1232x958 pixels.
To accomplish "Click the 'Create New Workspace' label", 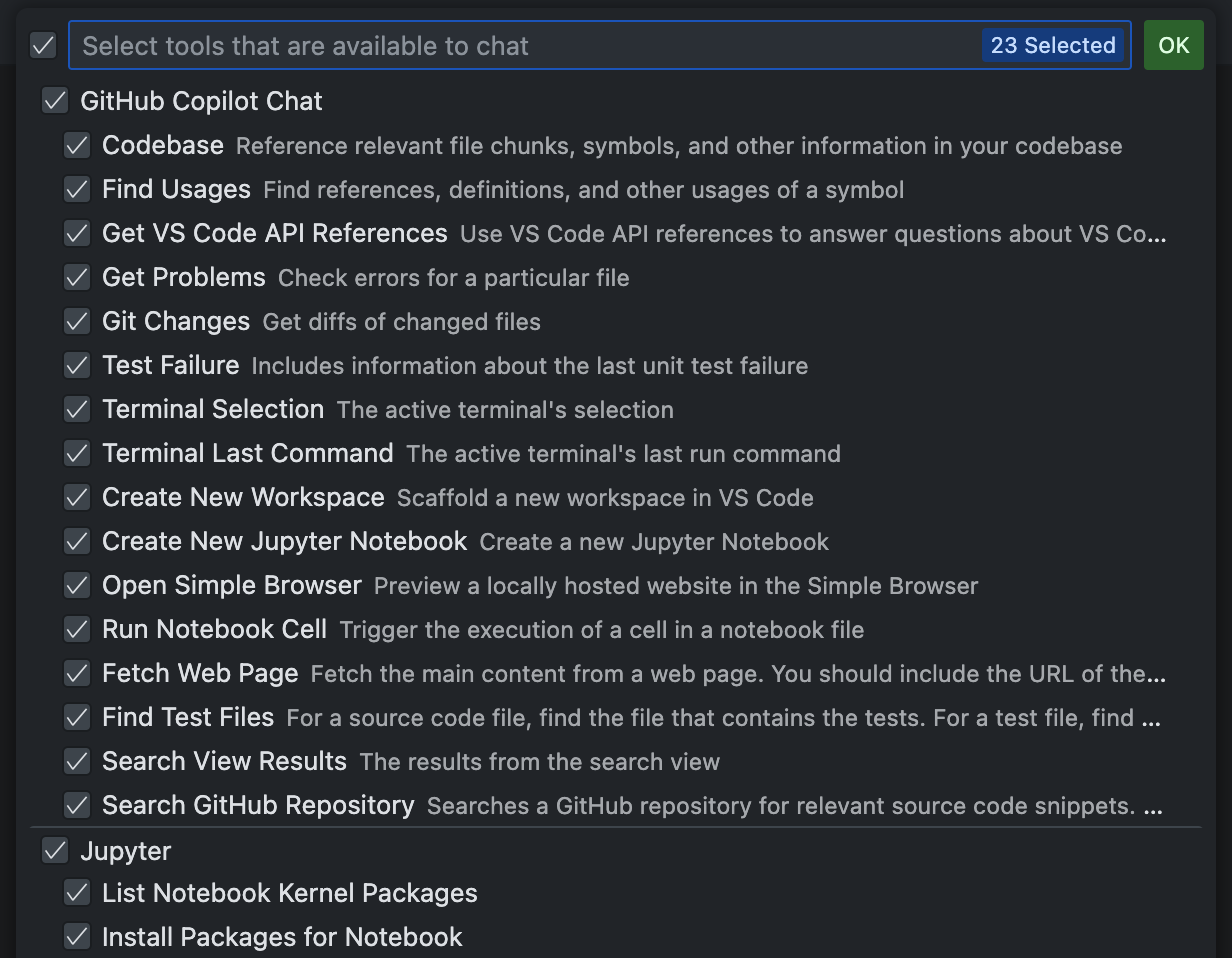I will [x=243, y=497].
